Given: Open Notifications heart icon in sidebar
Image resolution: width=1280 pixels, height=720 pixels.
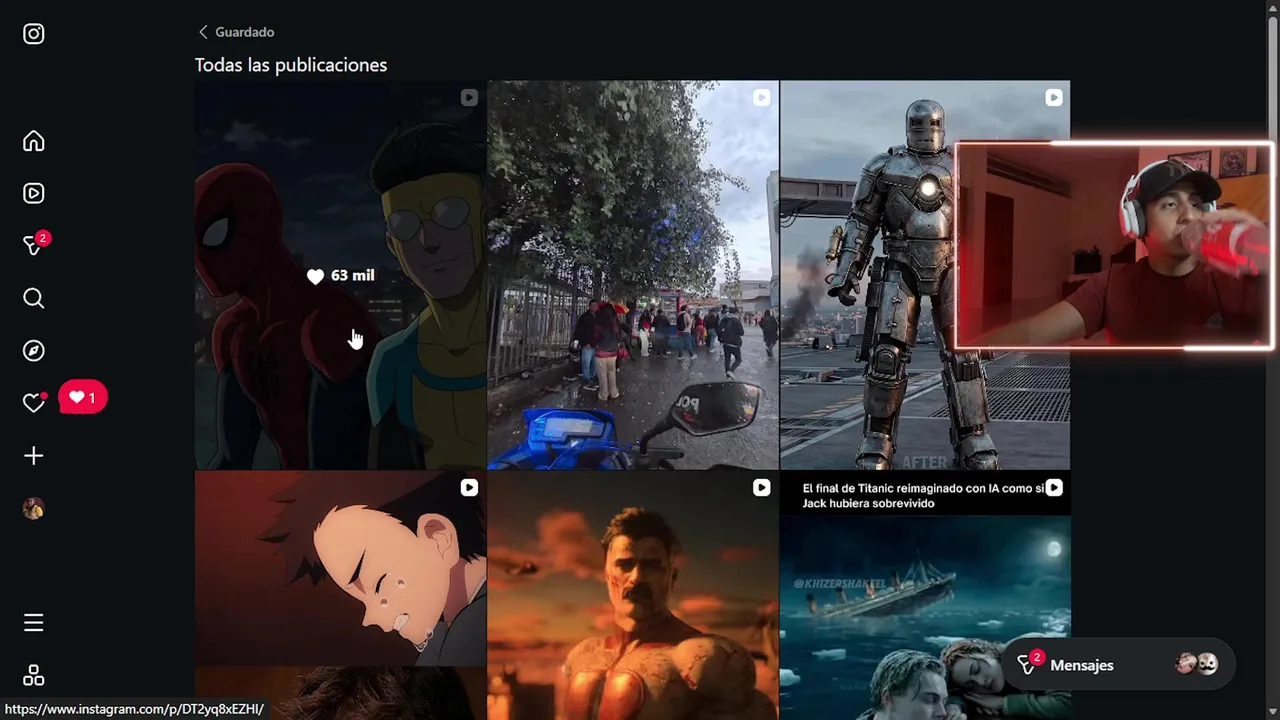Looking at the screenshot, I should 33,402.
